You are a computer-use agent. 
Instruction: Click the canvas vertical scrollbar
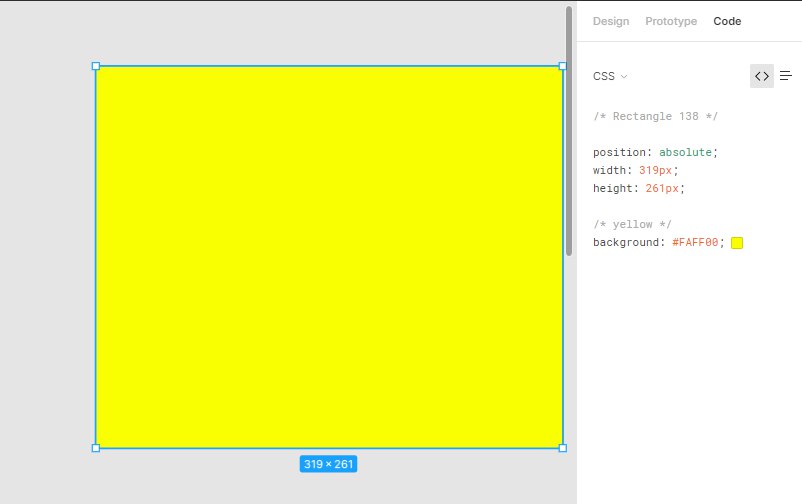[x=569, y=131]
